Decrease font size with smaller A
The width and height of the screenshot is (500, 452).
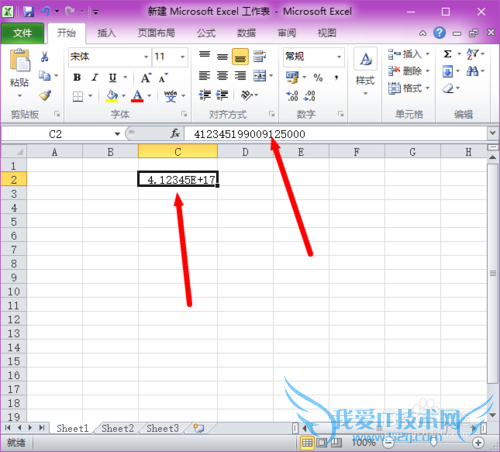point(163,78)
